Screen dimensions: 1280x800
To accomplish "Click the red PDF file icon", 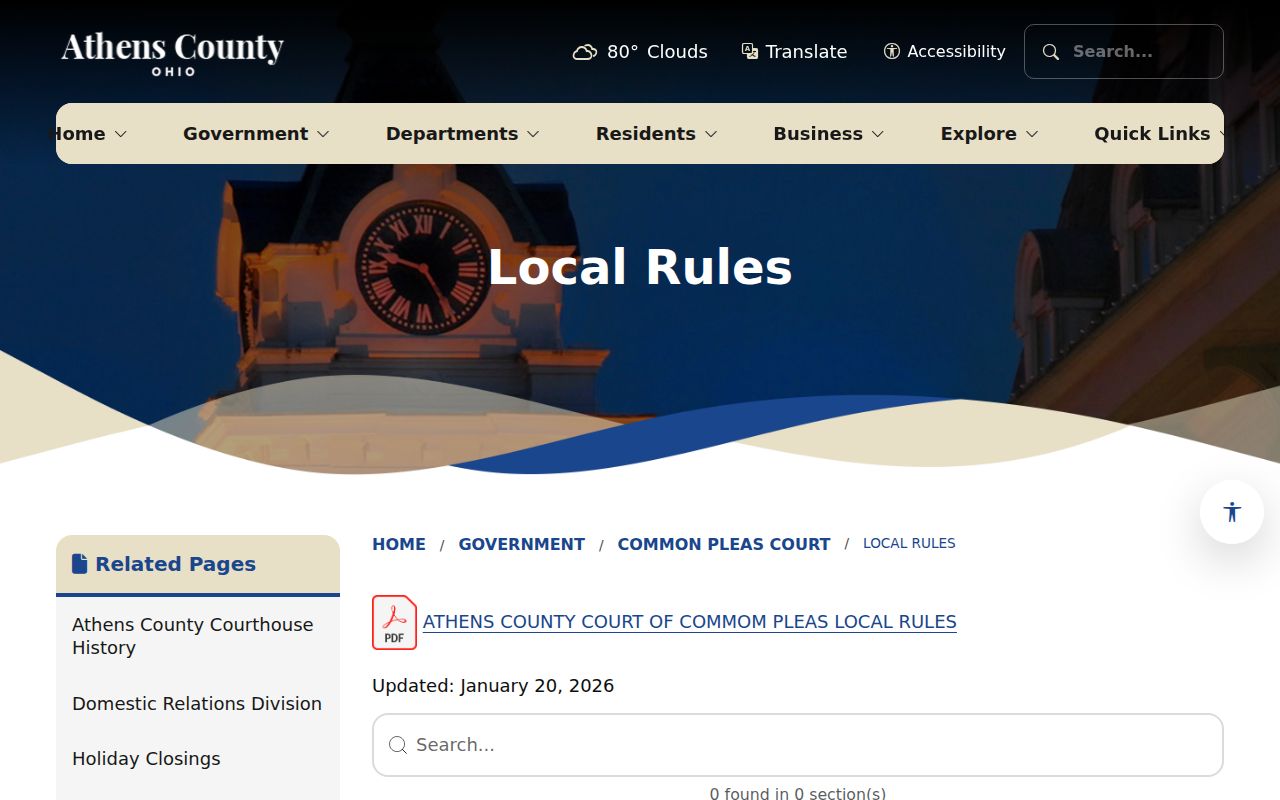I will 394,622.
